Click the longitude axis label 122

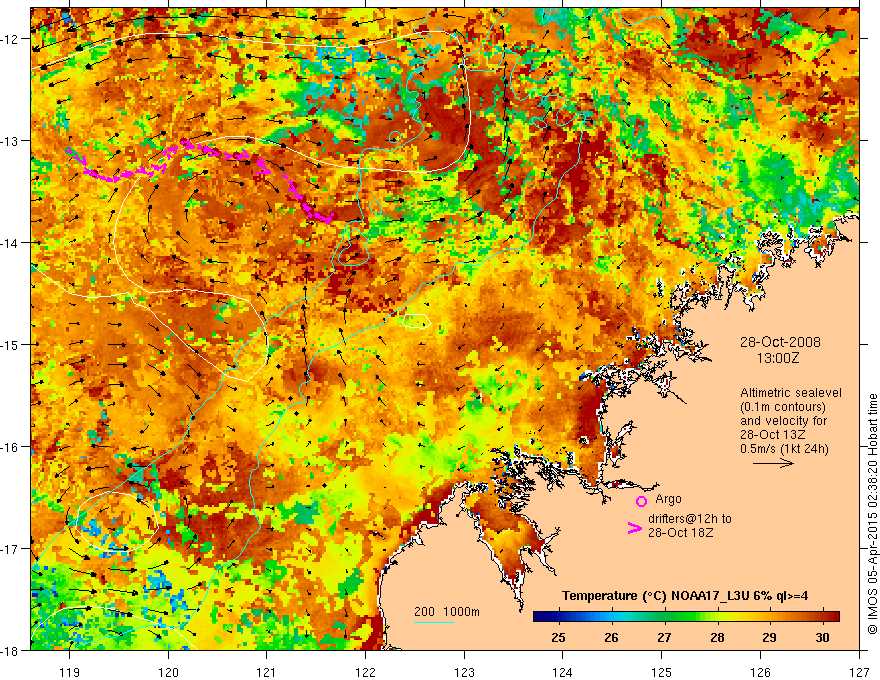365,672
